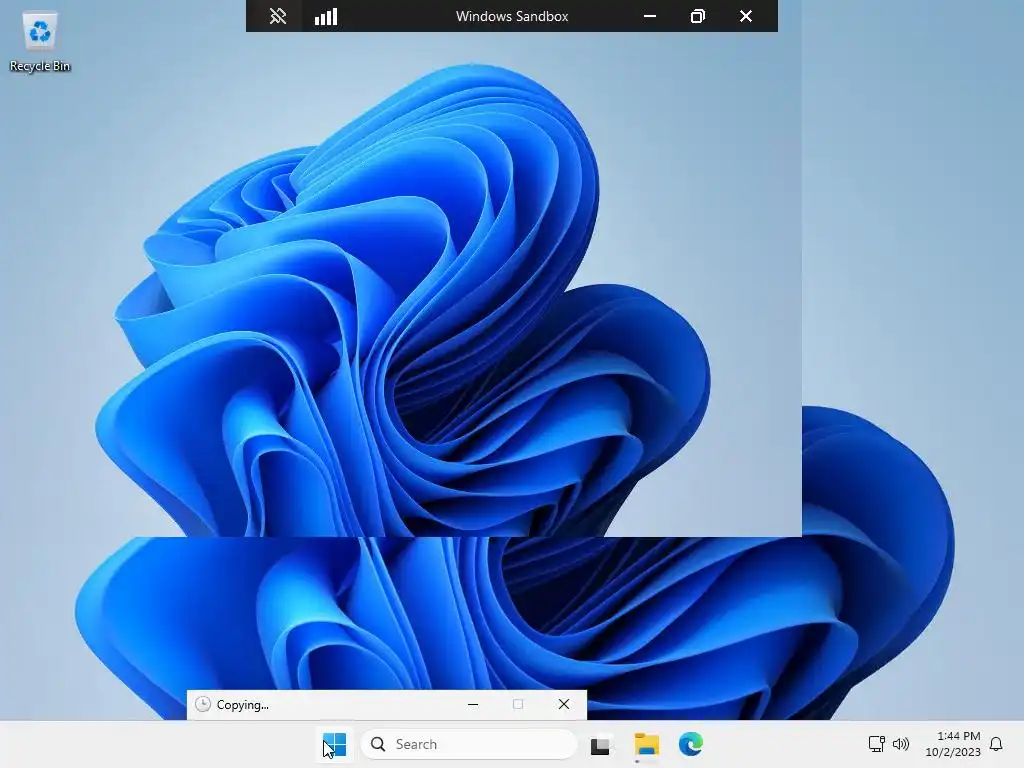This screenshot has width=1024, height=768.
Task: Open the volume speaker tray icon
Action: [x=901, y=744]
